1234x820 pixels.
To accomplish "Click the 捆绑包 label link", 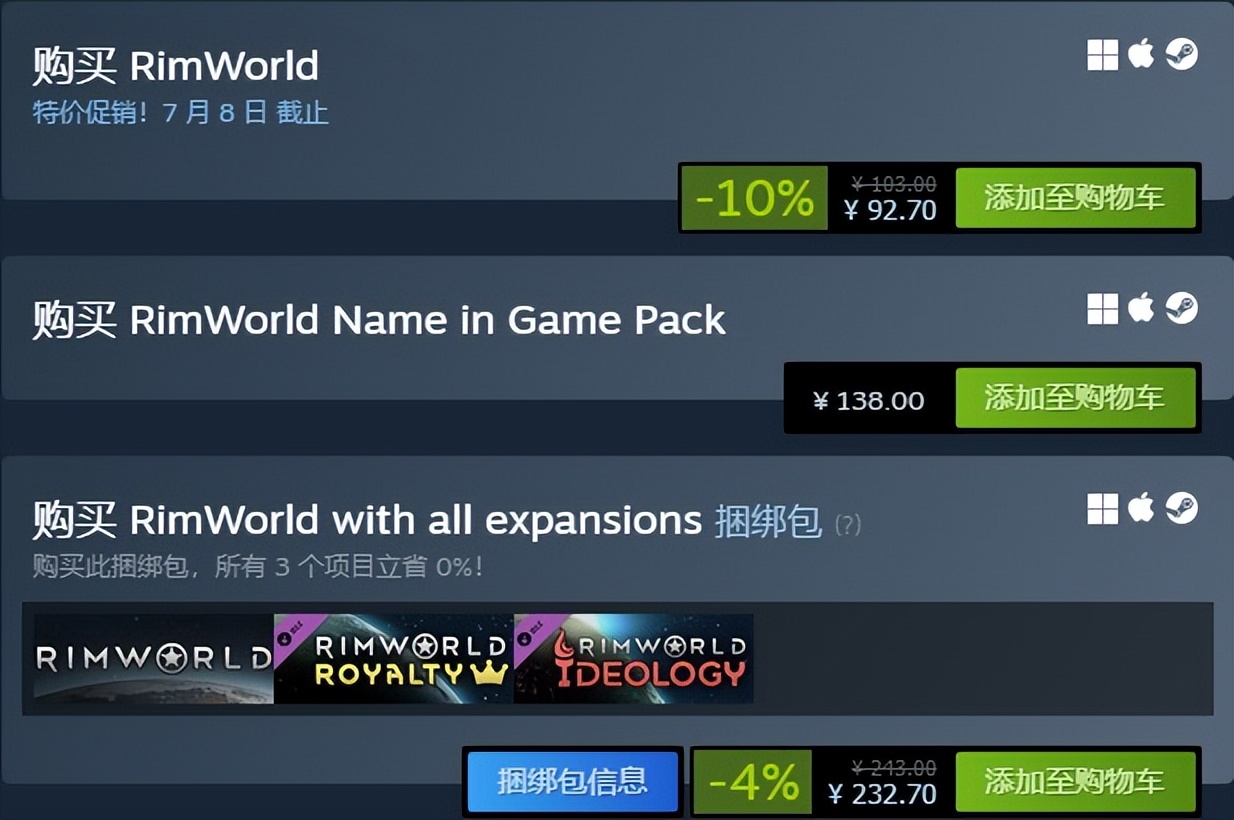I will coord(768,521).
